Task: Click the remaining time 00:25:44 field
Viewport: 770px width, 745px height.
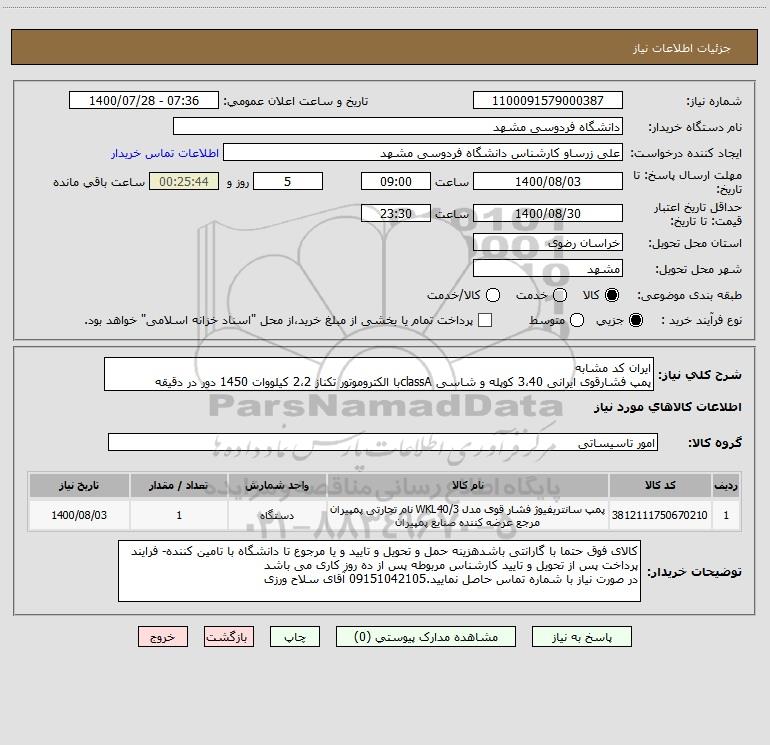Action: (184, 181)
